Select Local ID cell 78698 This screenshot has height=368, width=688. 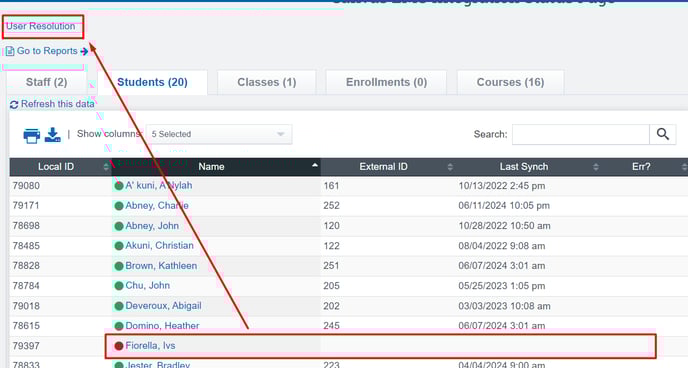(x=26, y=226)
